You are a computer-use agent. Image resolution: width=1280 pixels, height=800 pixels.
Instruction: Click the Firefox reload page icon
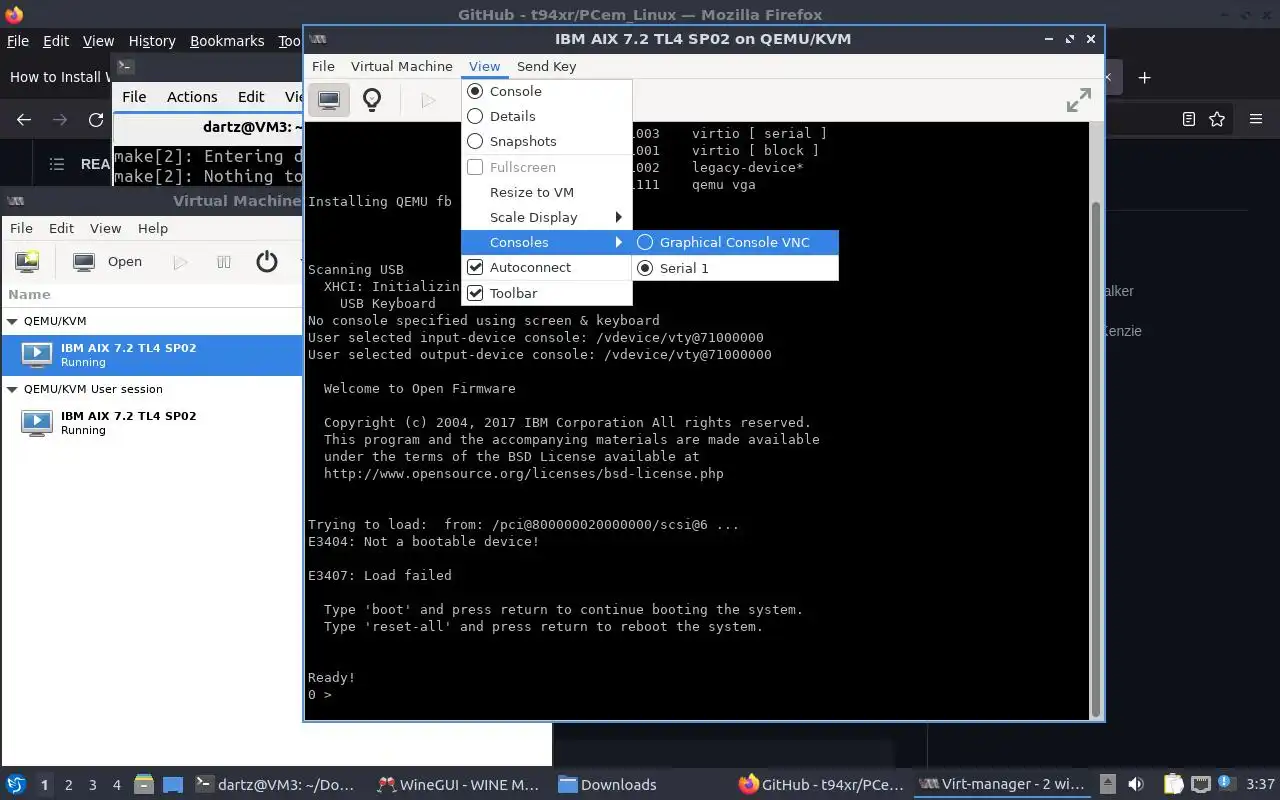point(96,119)
